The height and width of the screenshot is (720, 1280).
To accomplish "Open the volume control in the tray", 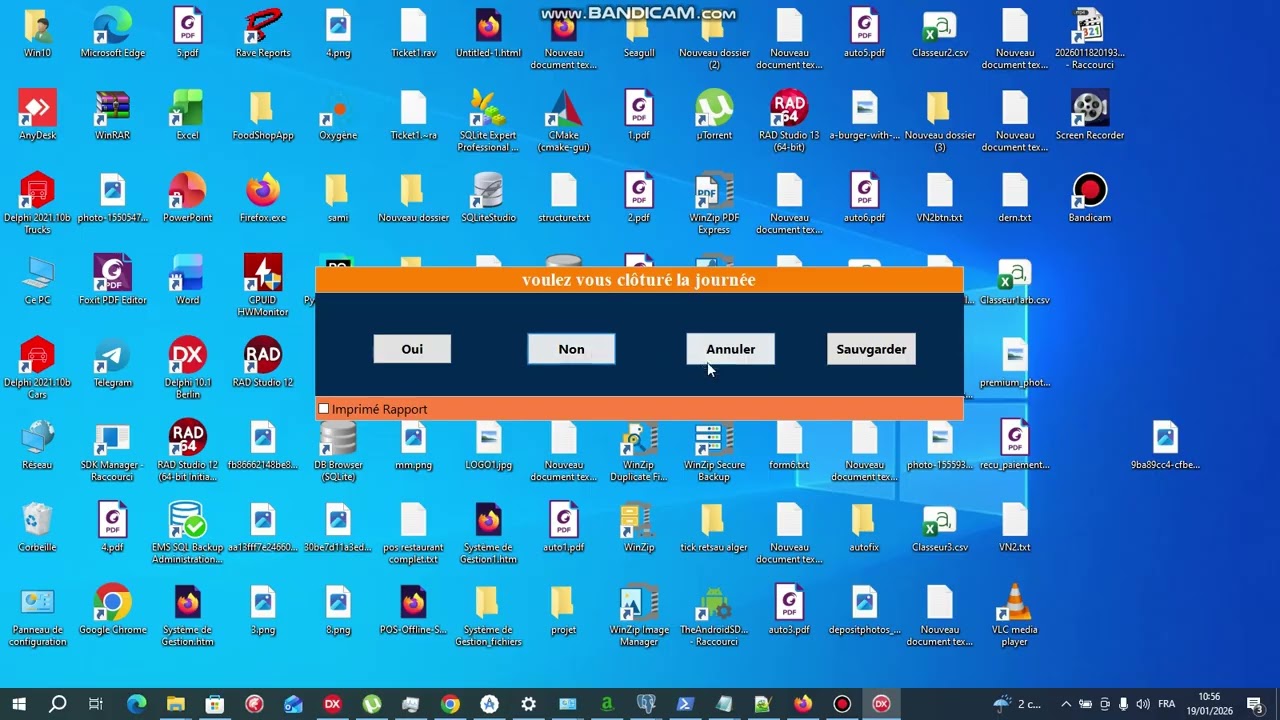I will [x=1143, y=704].
